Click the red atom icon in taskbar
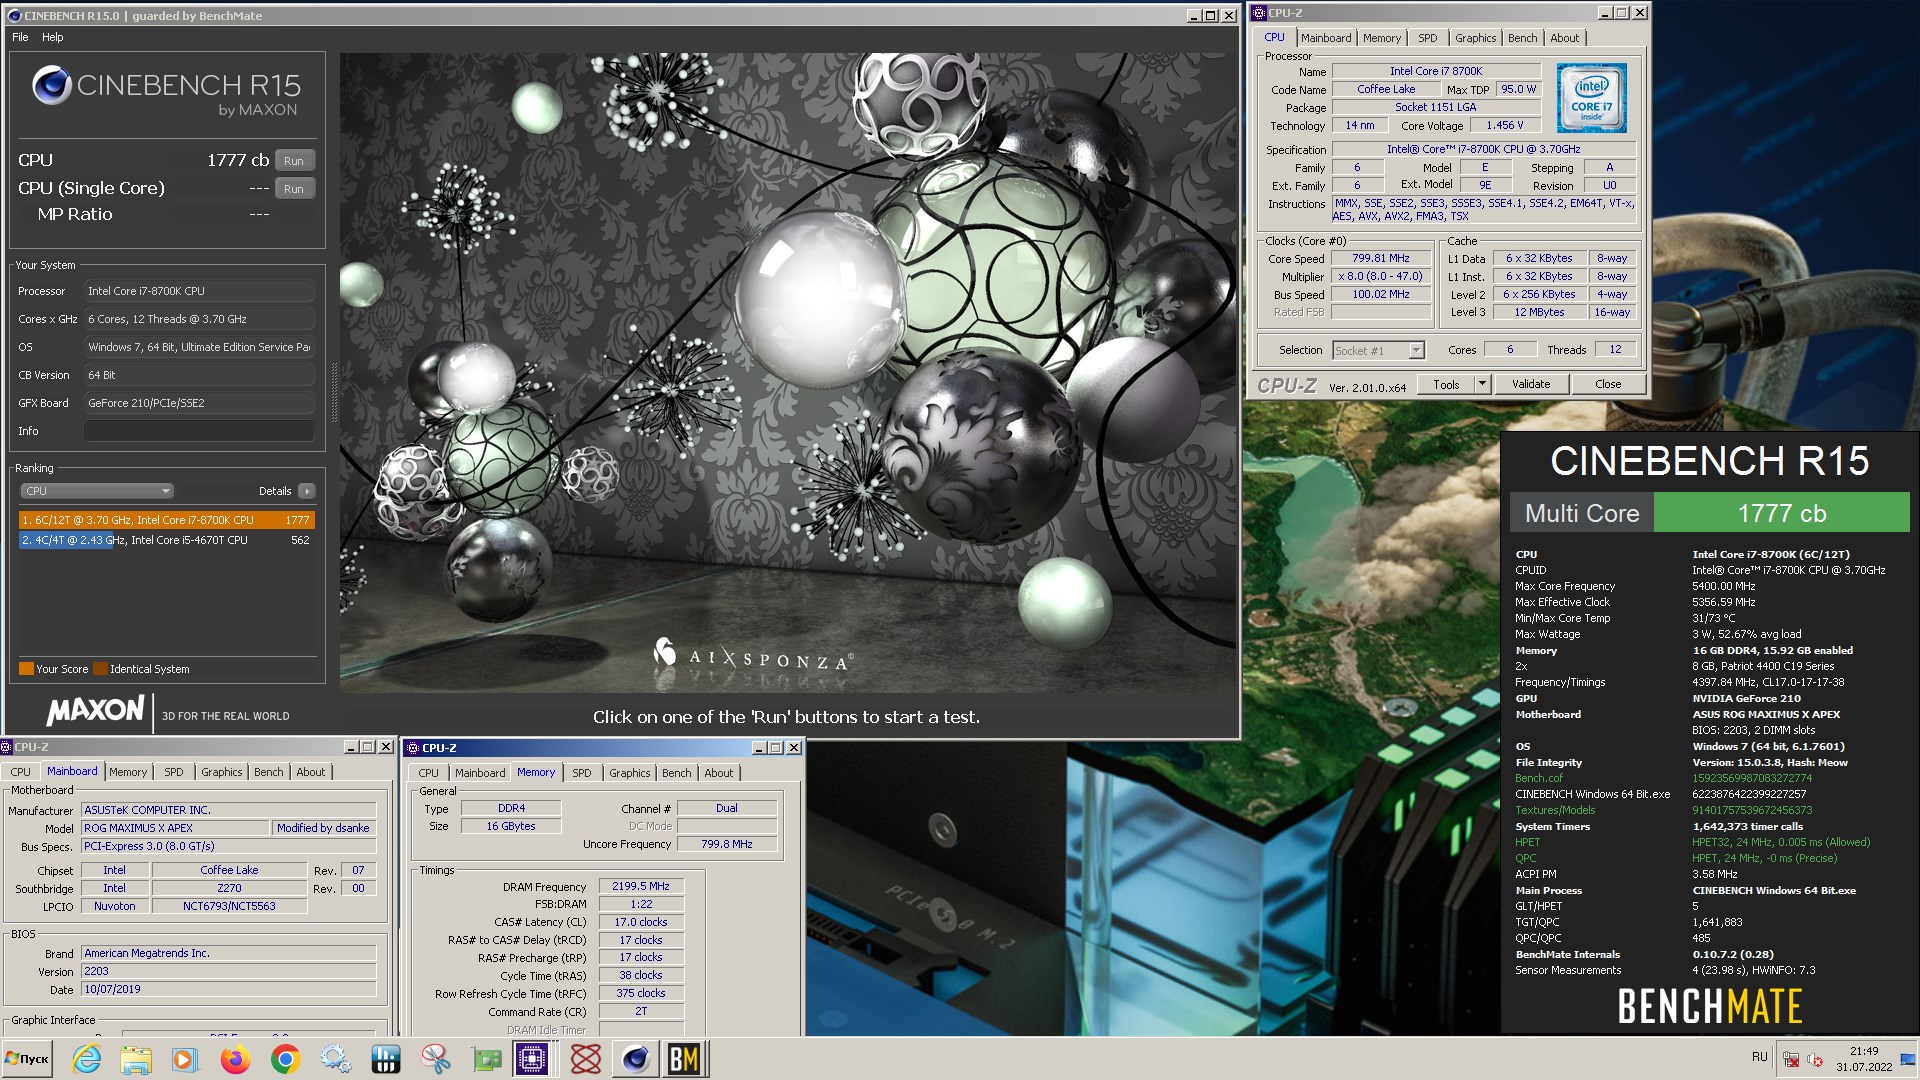The image size is (1920, 1080). [585, 1058]
